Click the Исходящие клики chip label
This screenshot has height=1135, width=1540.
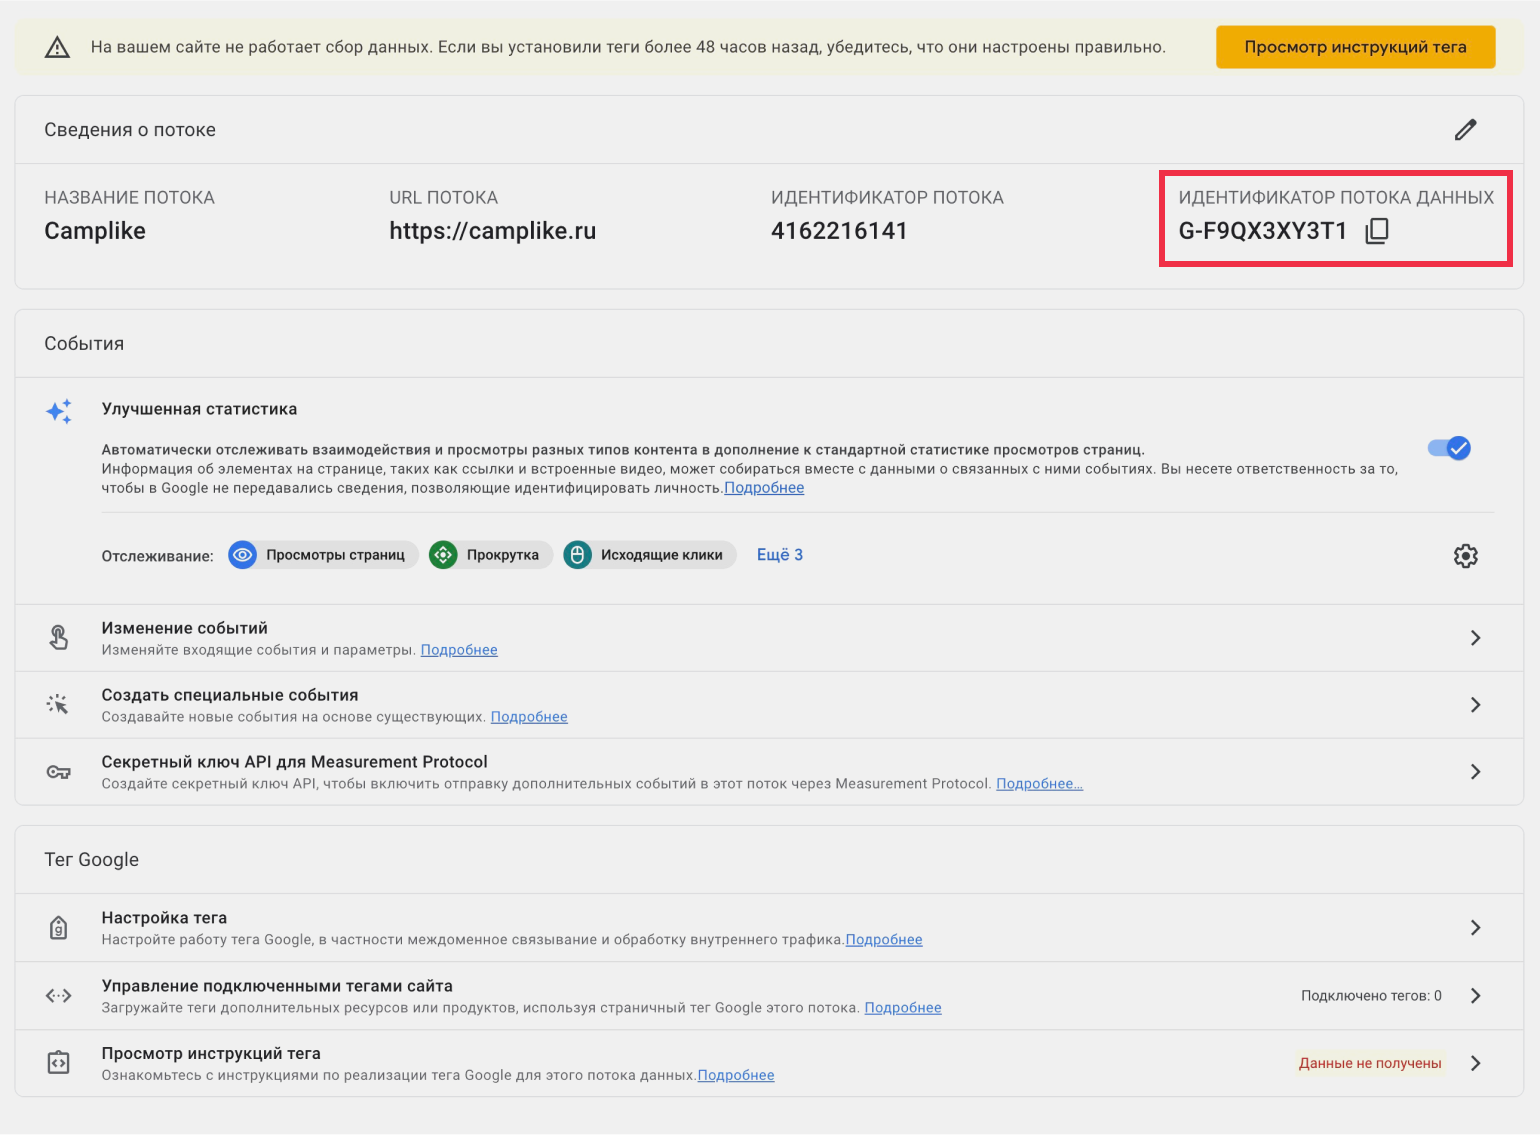[662, 555]
